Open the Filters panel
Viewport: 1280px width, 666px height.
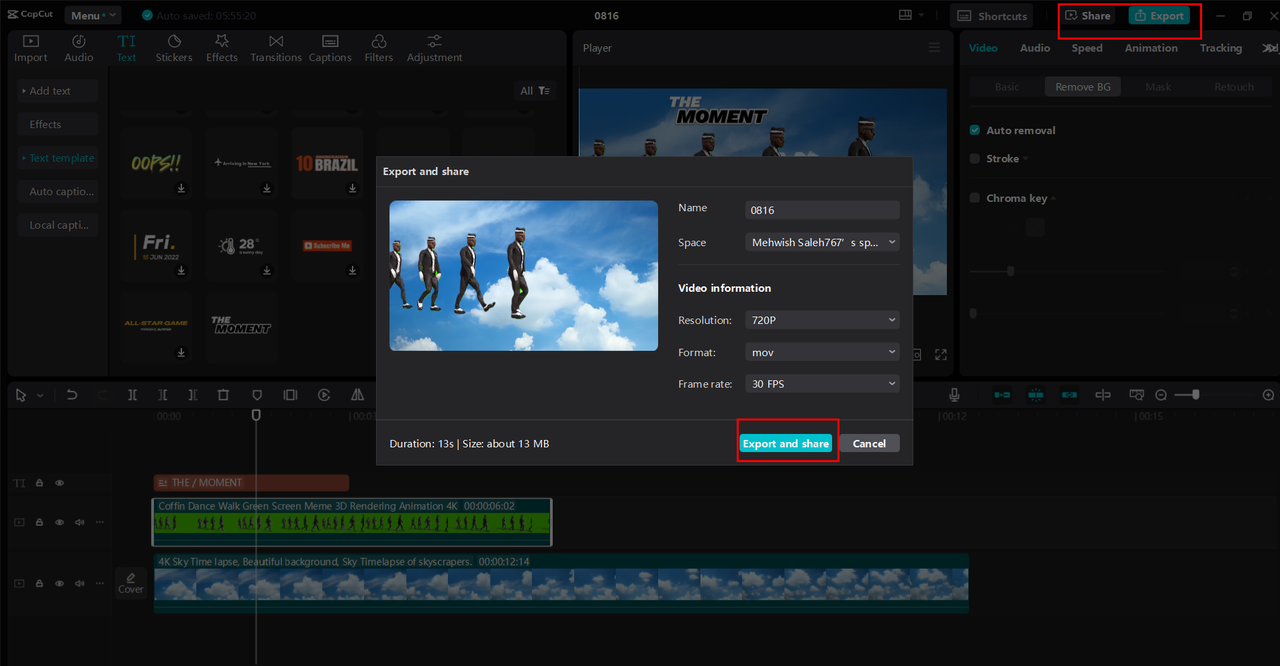click(x=379, y=48)
